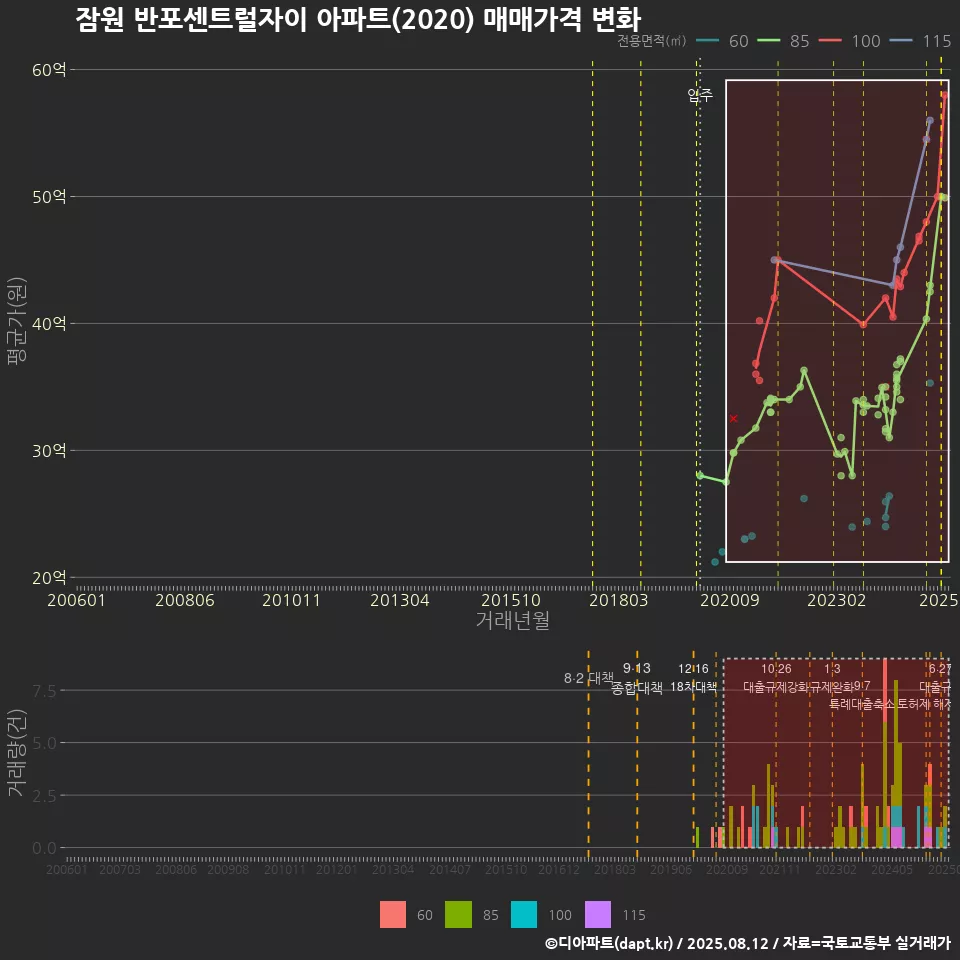The height and width of the screenshot is (960, 960).
Task: Click the 40억 y-axis label
Action: [49, 323]
